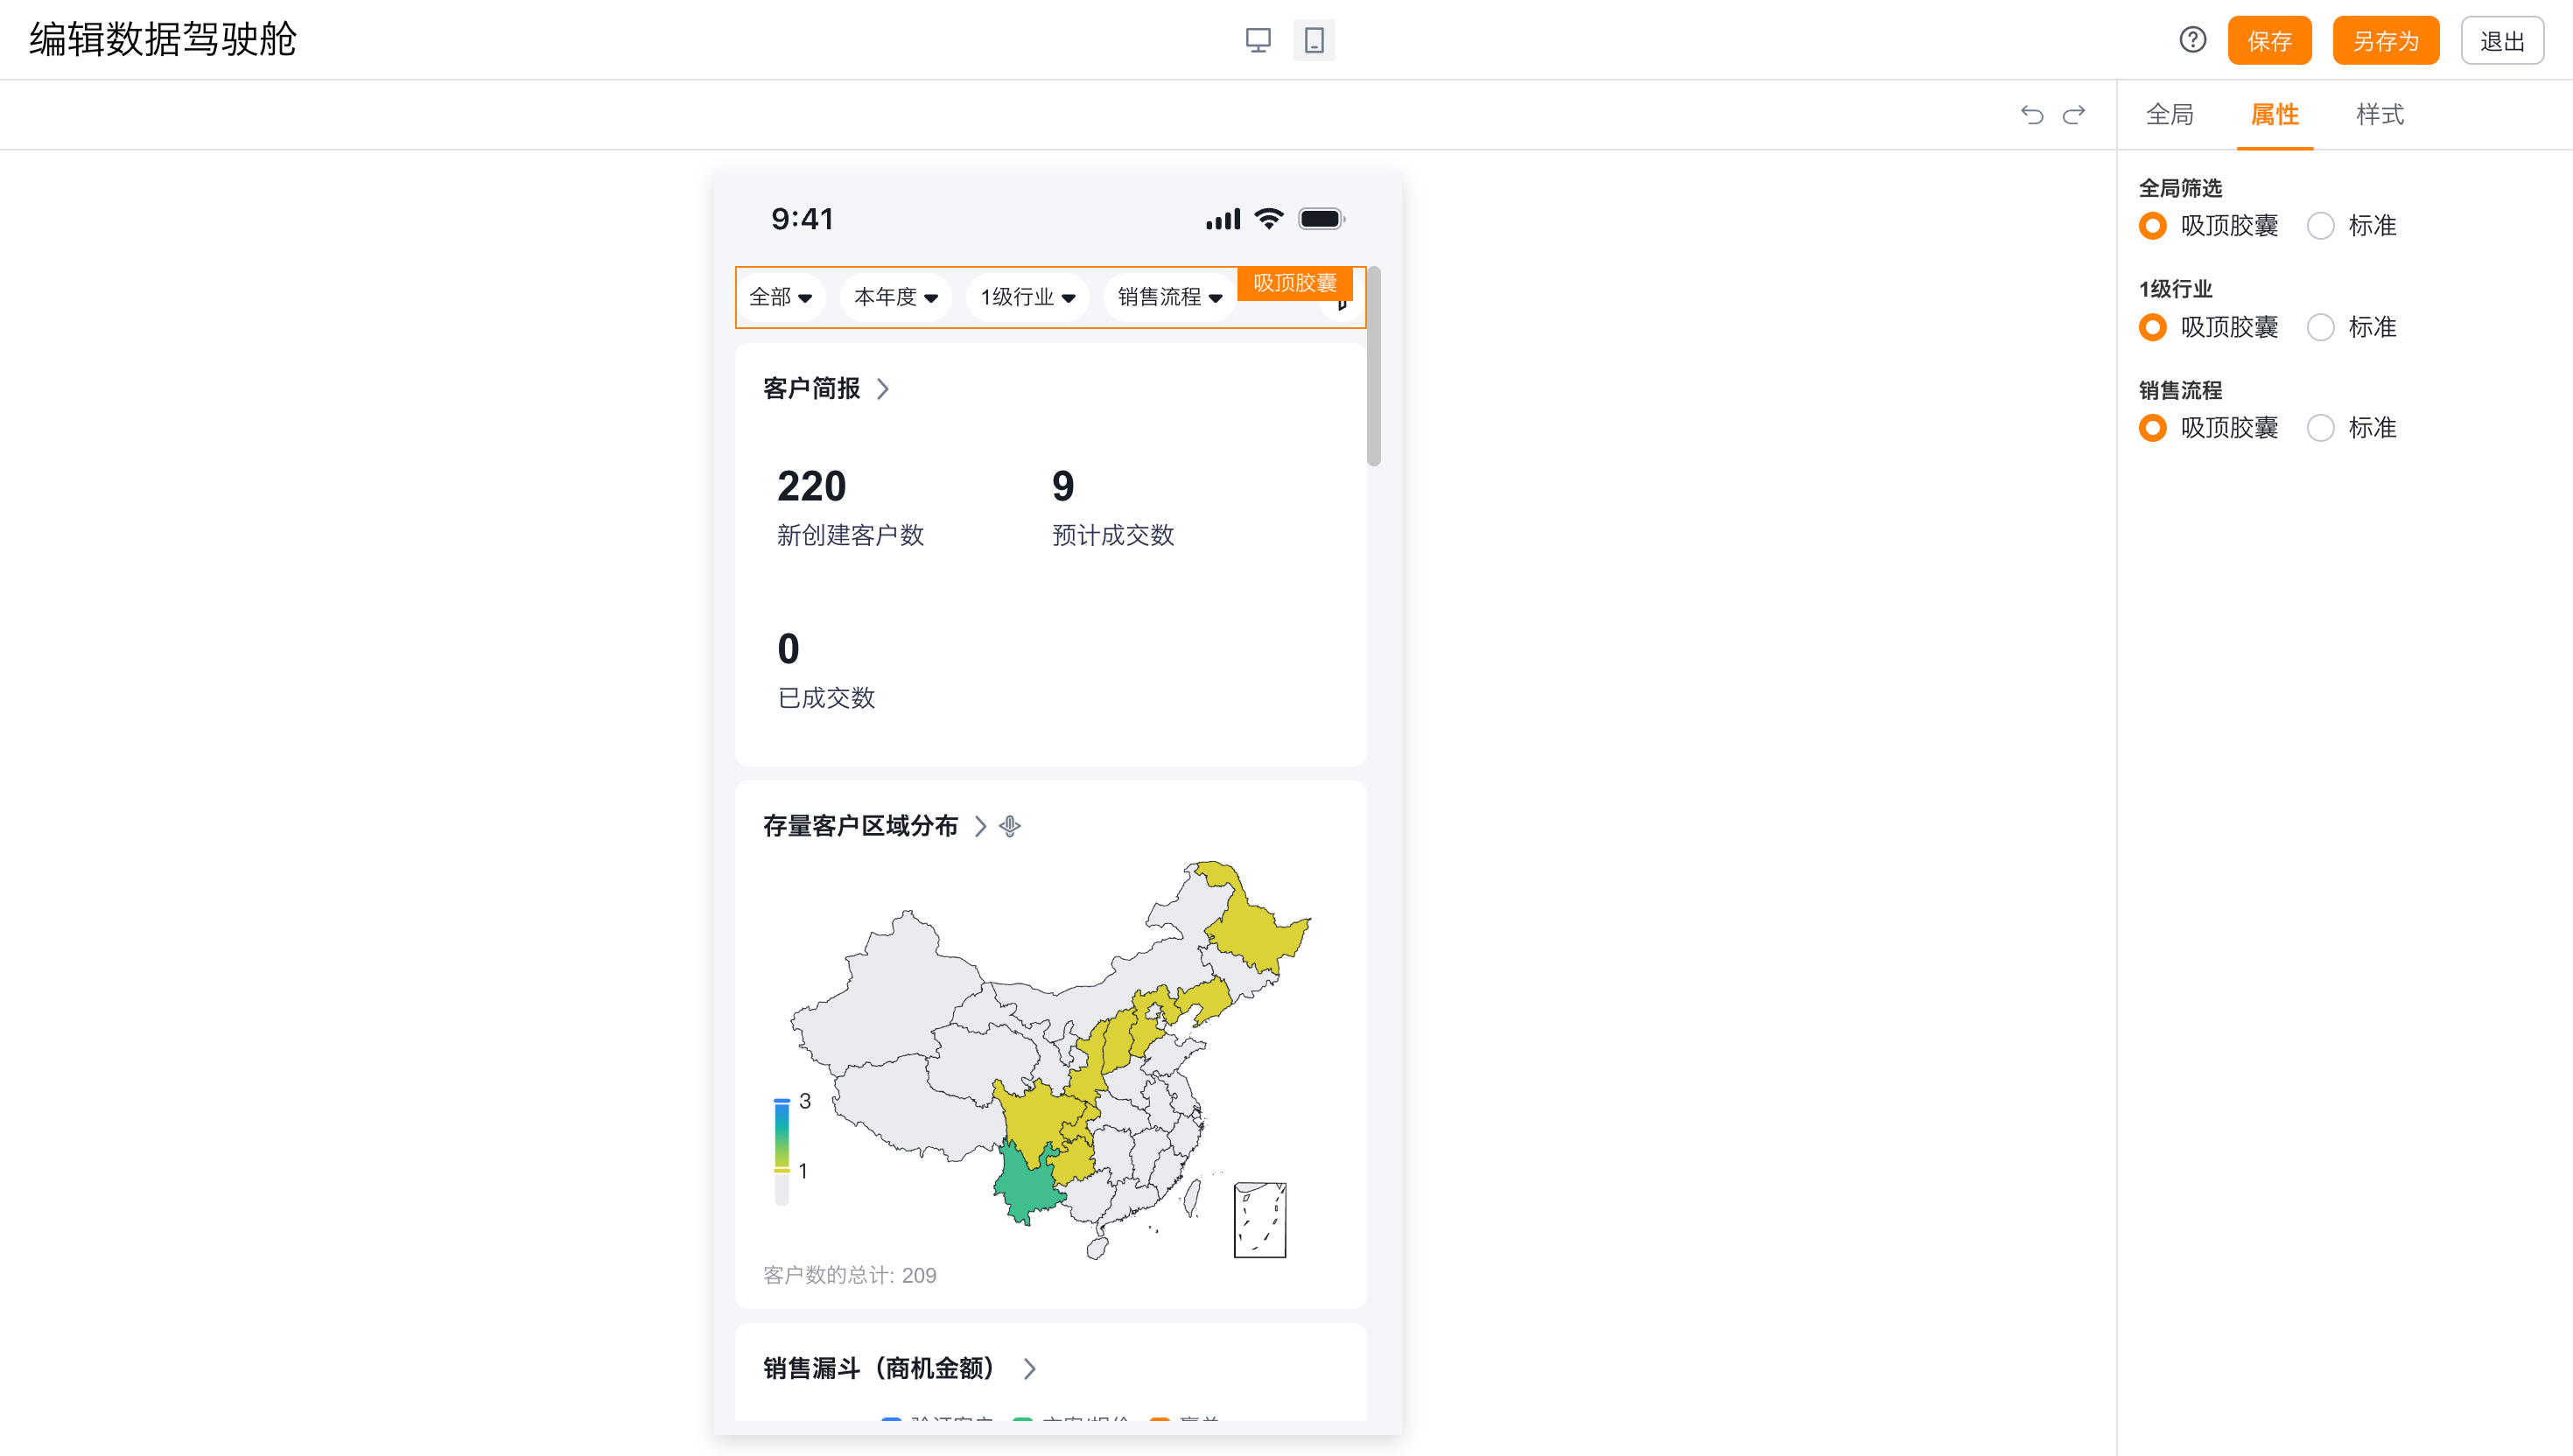2573x1456 pixels.
Task: Click the phone preview vertical scrollbar
Action: pos(1374,367)
